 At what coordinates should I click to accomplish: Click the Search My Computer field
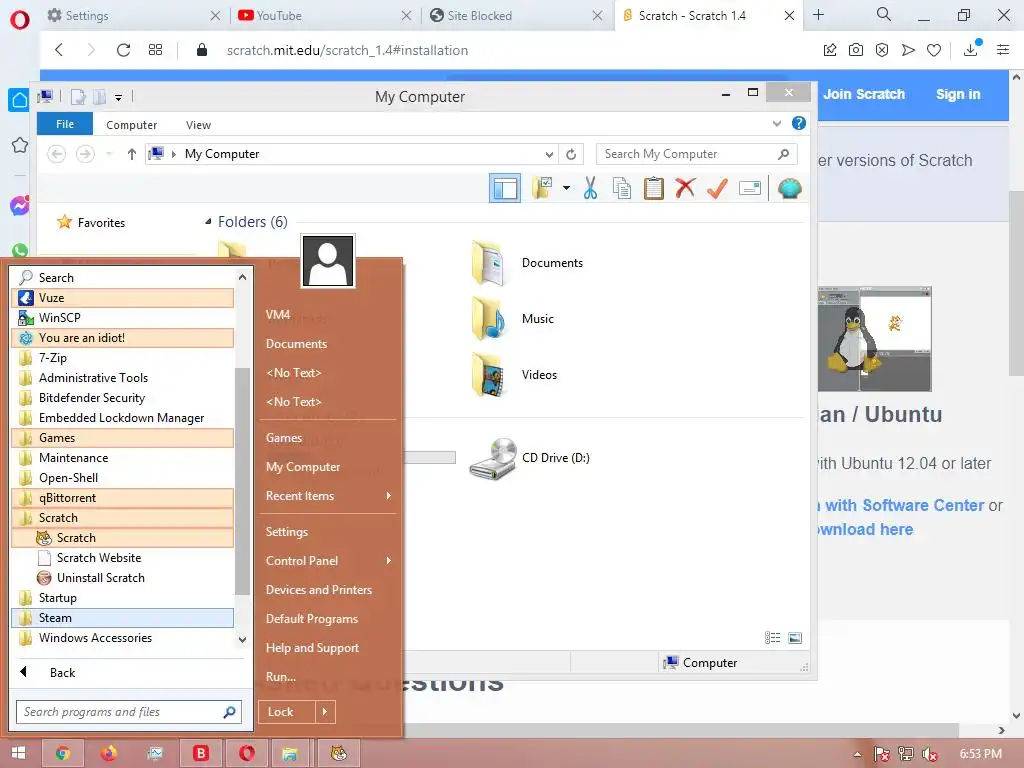click(x=697, y=154)
